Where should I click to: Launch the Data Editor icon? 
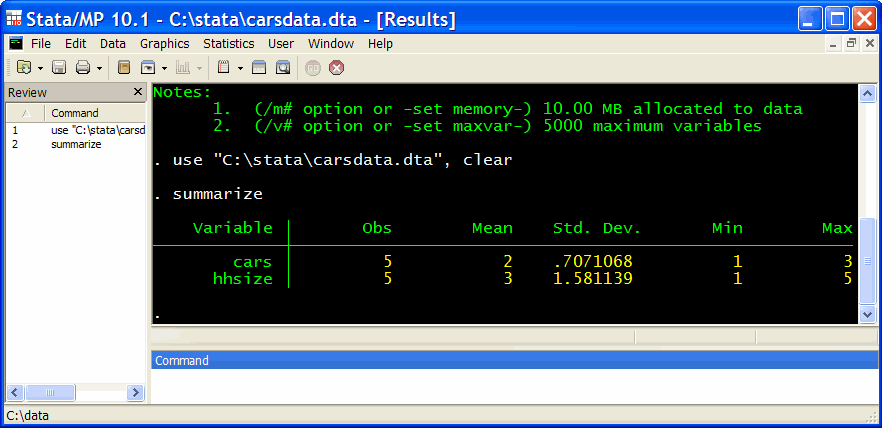pos(259,68)
